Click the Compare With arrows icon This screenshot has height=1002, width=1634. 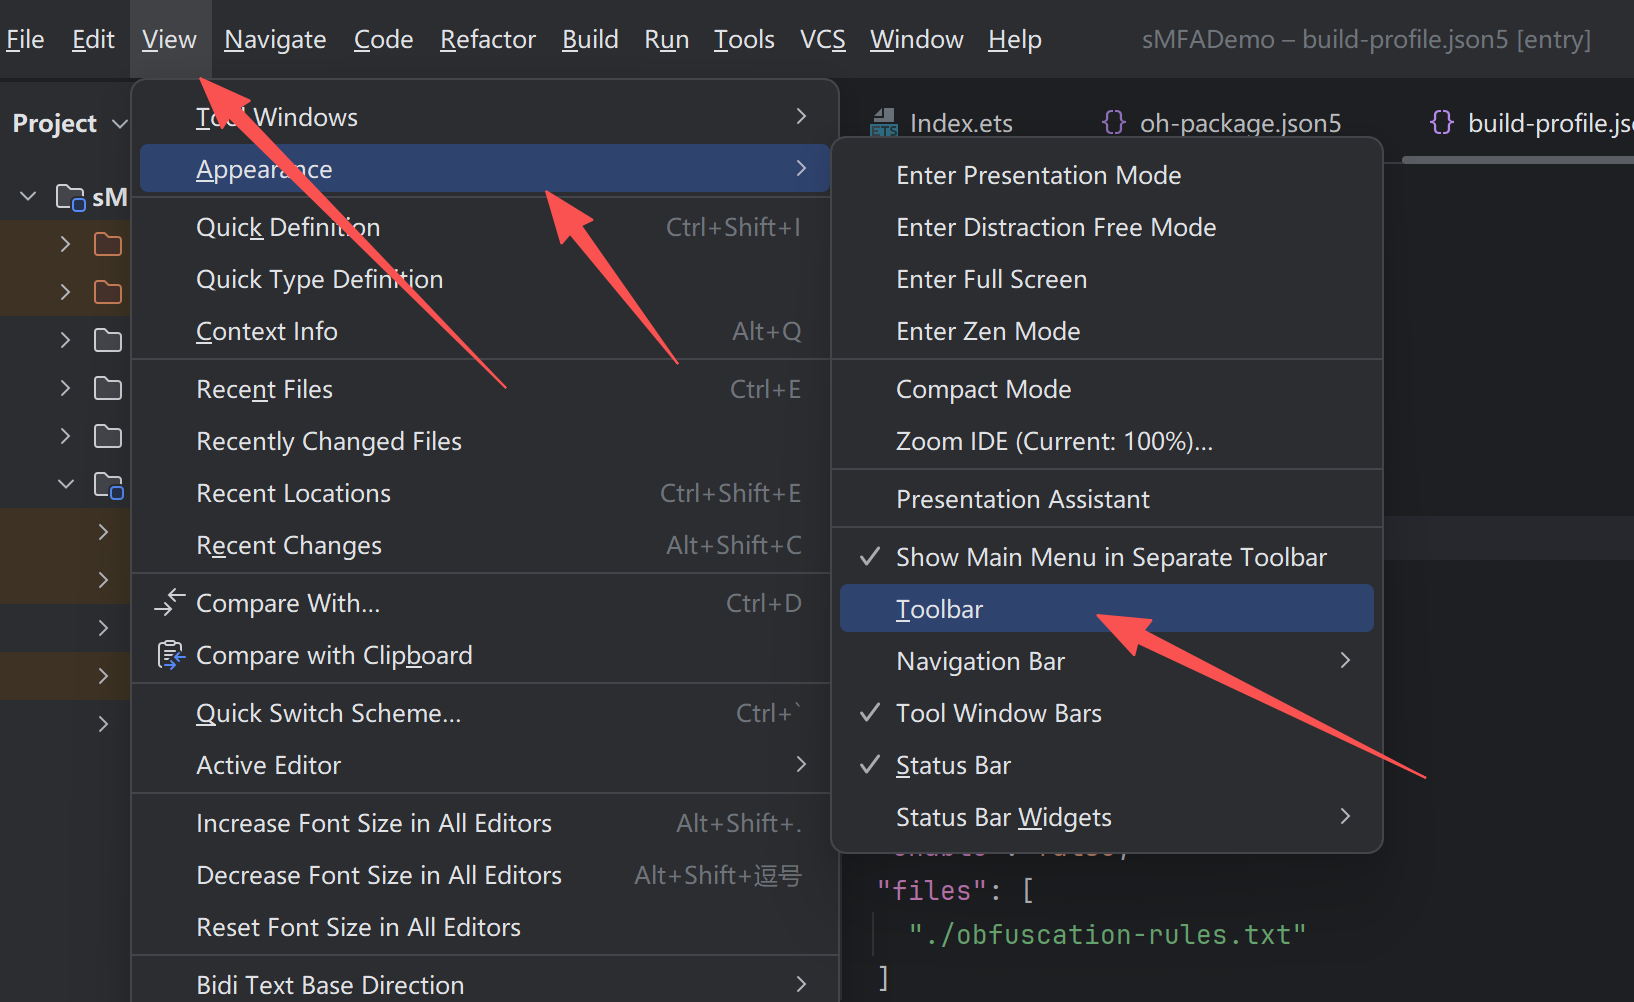pyautogui.click(x=170, y=602)
